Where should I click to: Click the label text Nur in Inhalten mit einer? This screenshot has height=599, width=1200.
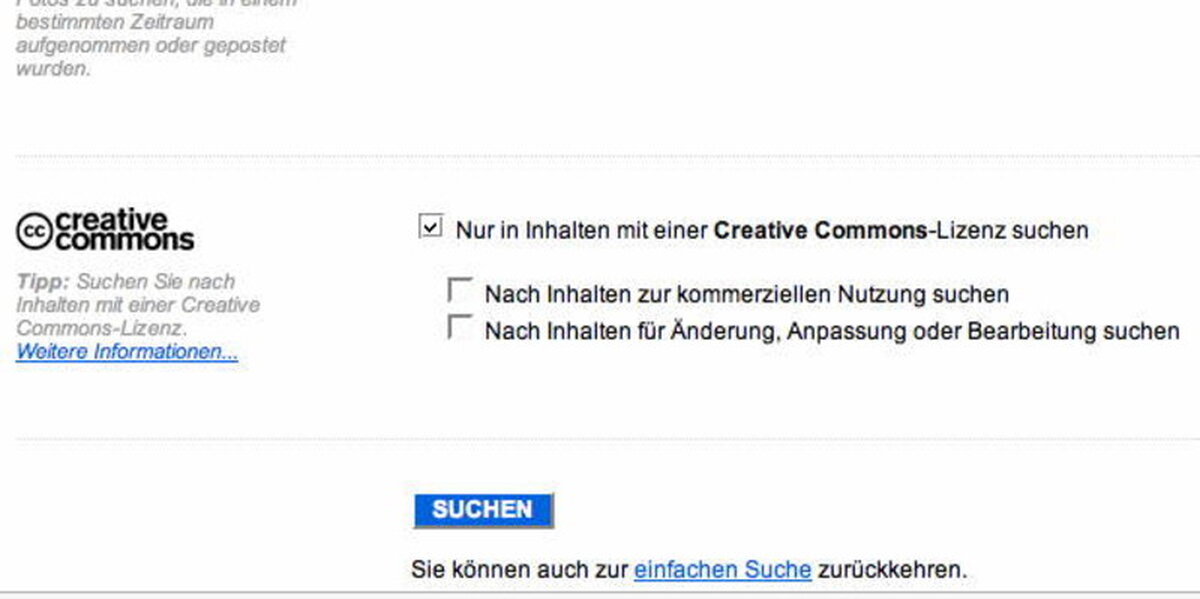point(581,230)
